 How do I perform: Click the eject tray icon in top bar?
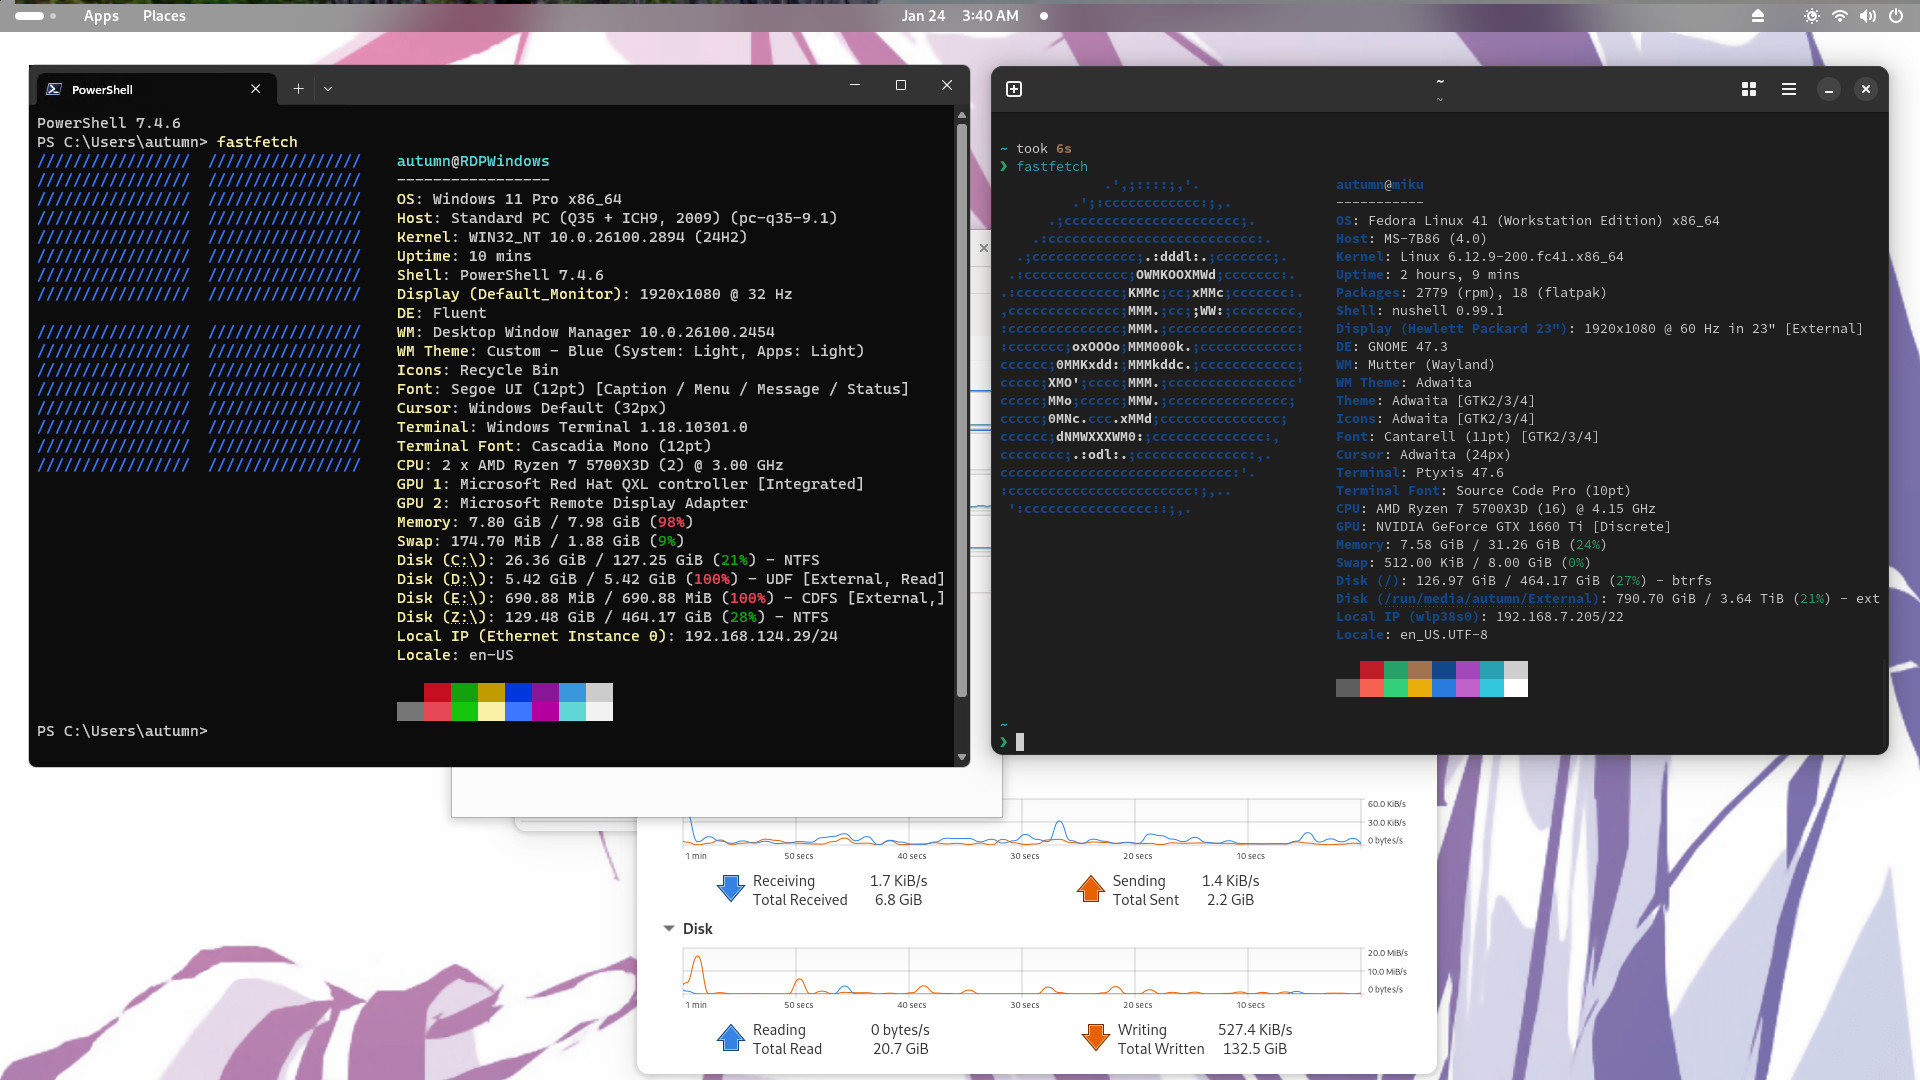1758,16
